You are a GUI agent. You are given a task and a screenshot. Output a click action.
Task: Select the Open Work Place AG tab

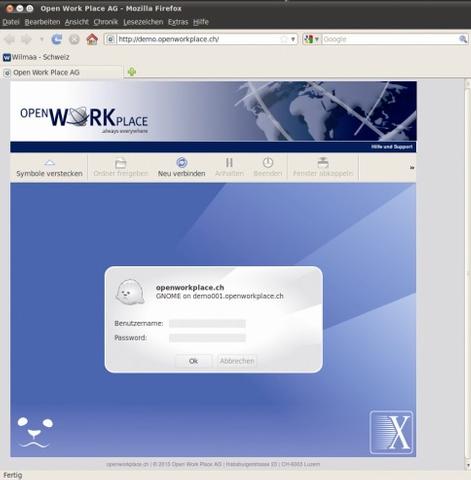pyautogui.click(x=62, y=72)
